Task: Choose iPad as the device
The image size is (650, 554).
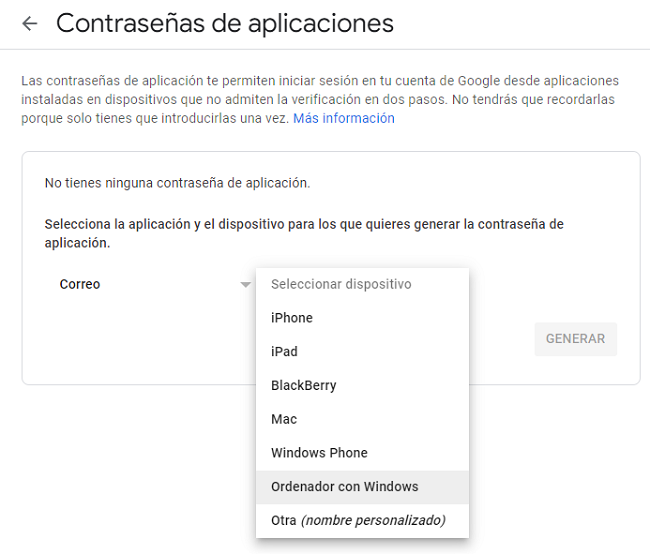Action: [x=284, y=352]
